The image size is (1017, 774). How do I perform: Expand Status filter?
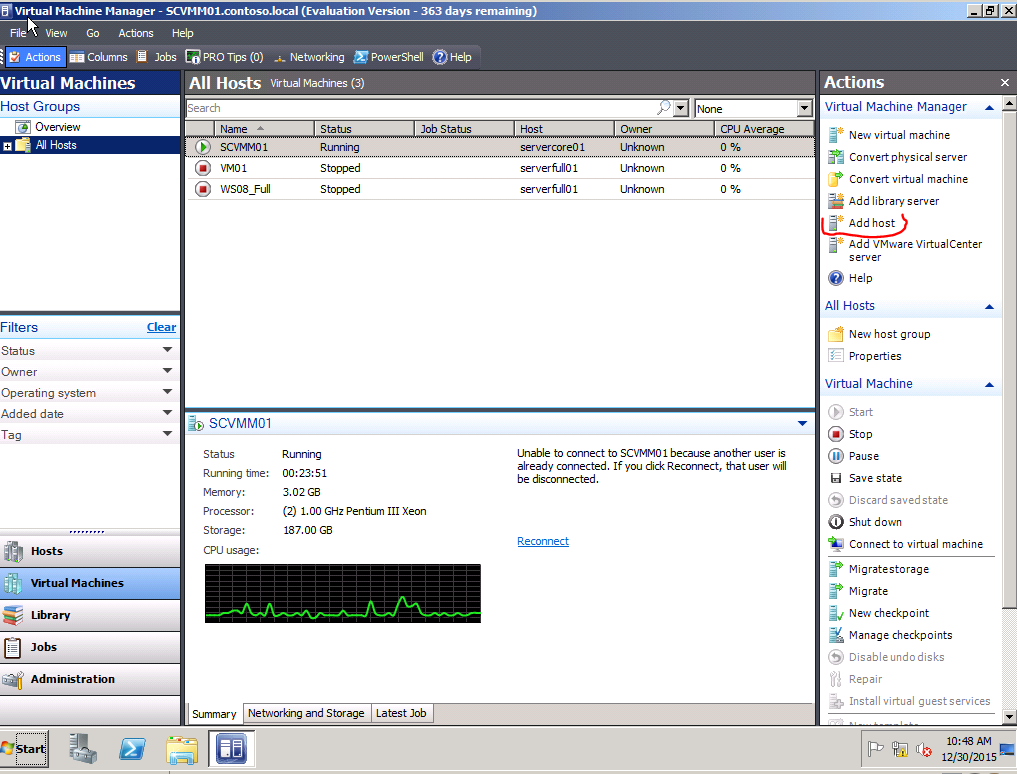(x=167, y=350)
